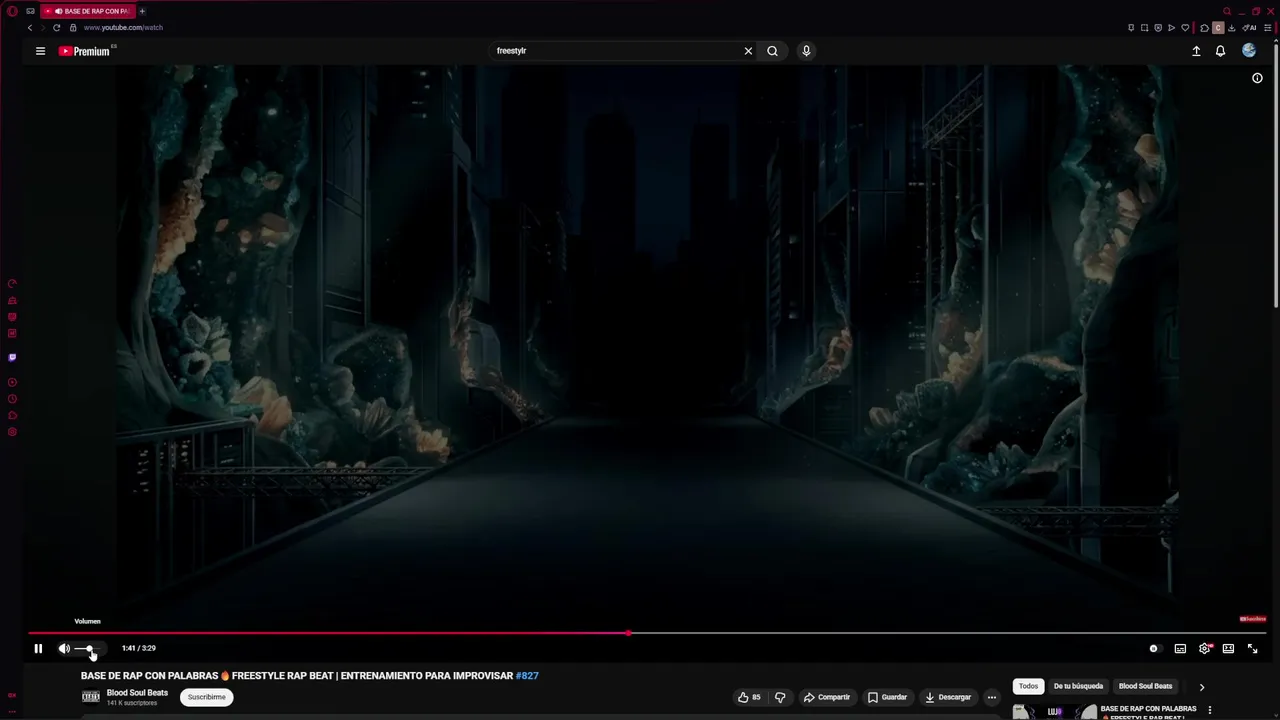
Task: Click the volume slider handle
Action: pos(90,649)
